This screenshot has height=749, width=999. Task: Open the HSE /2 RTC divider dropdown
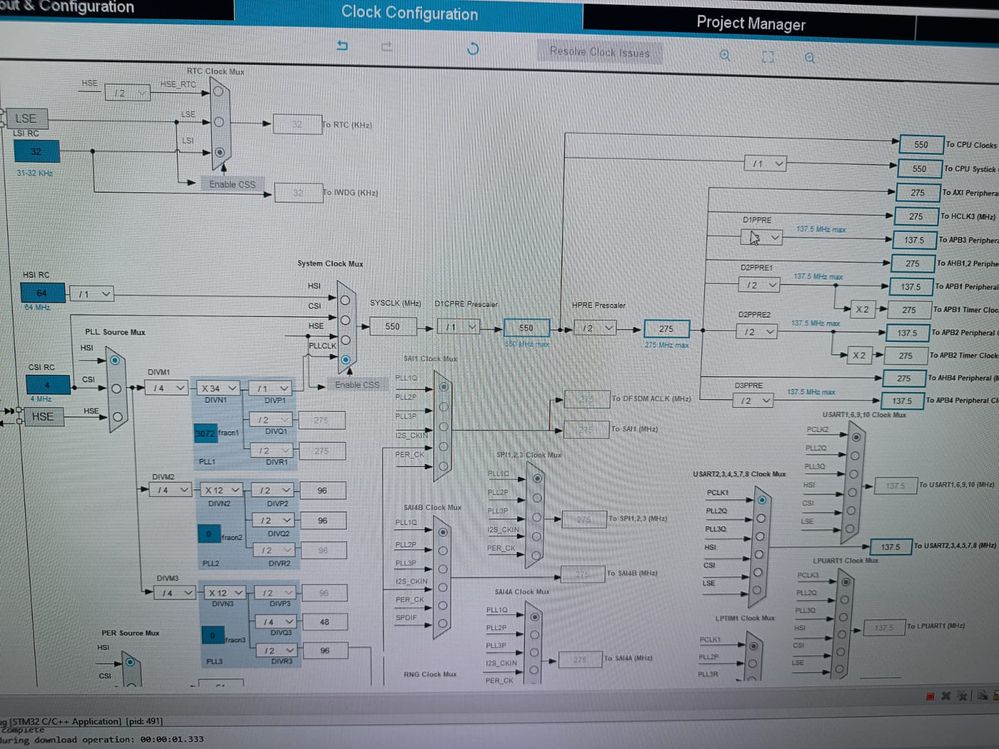(127, 93)
